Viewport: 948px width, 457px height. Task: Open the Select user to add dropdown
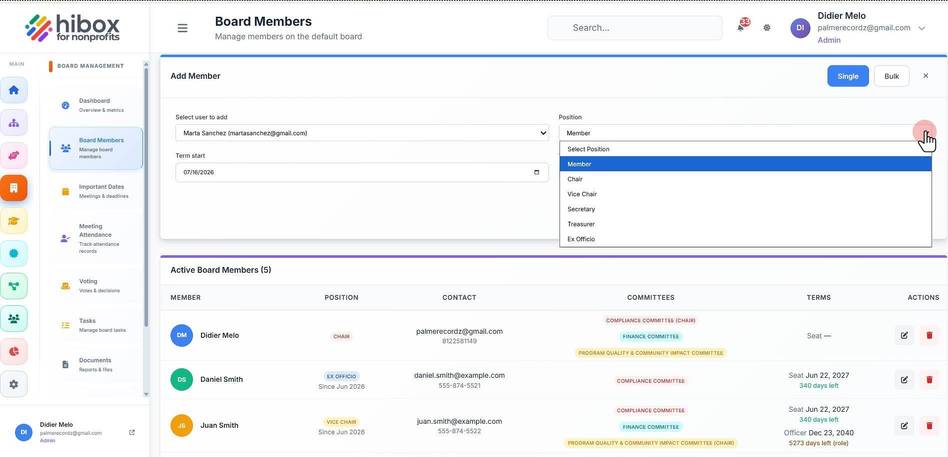[x=362, y=133]
